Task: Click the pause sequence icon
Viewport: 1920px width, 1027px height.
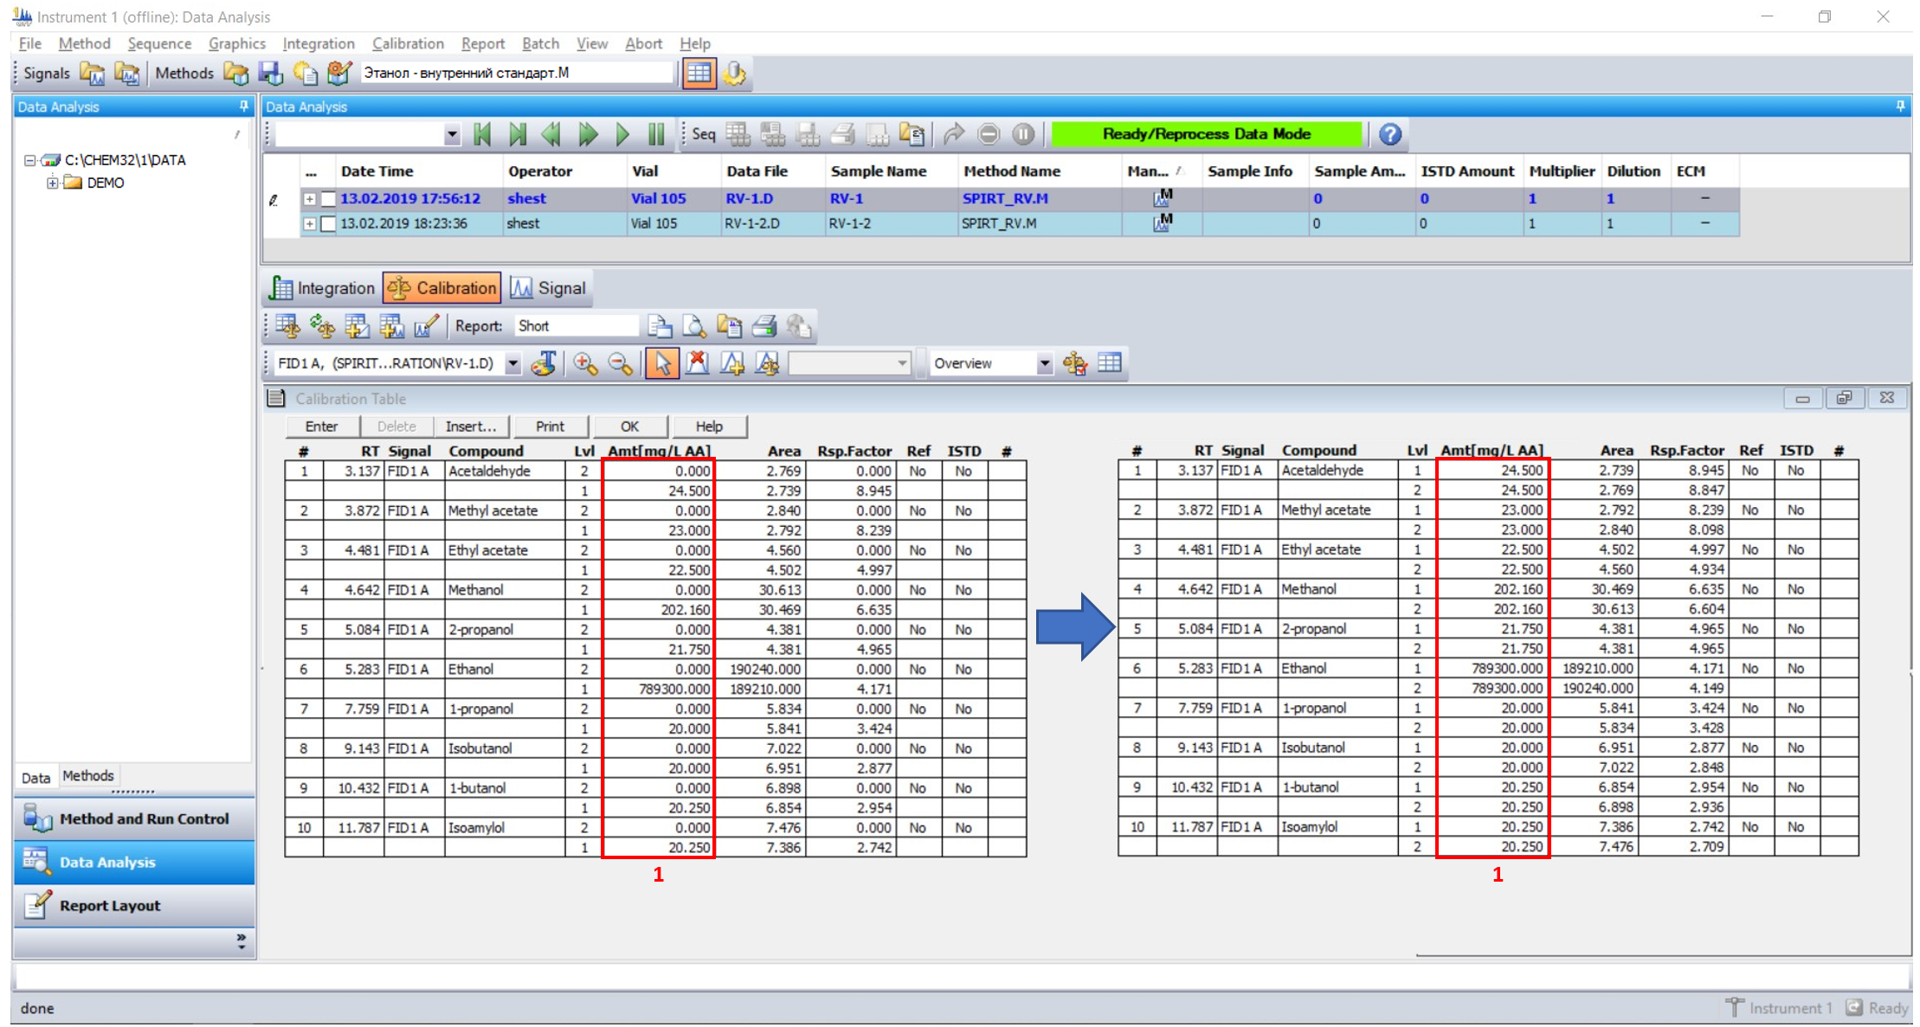Action: [x=656, y=134]
